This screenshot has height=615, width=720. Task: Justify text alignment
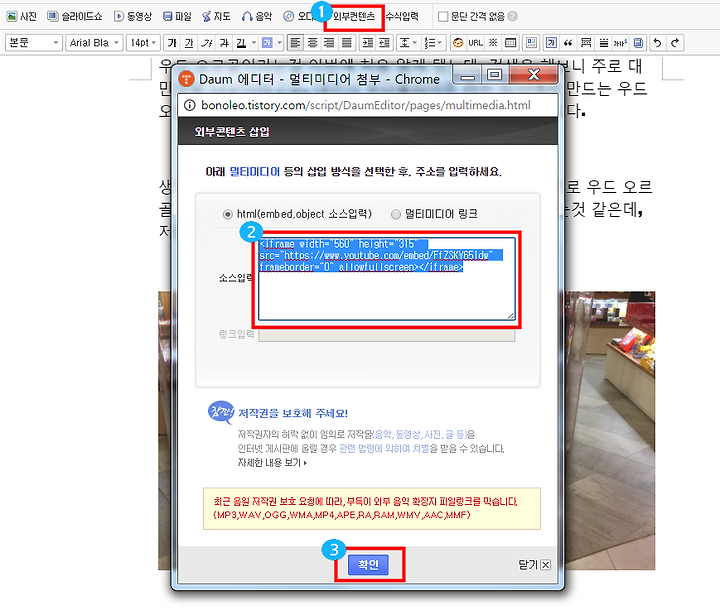point(347,43)
